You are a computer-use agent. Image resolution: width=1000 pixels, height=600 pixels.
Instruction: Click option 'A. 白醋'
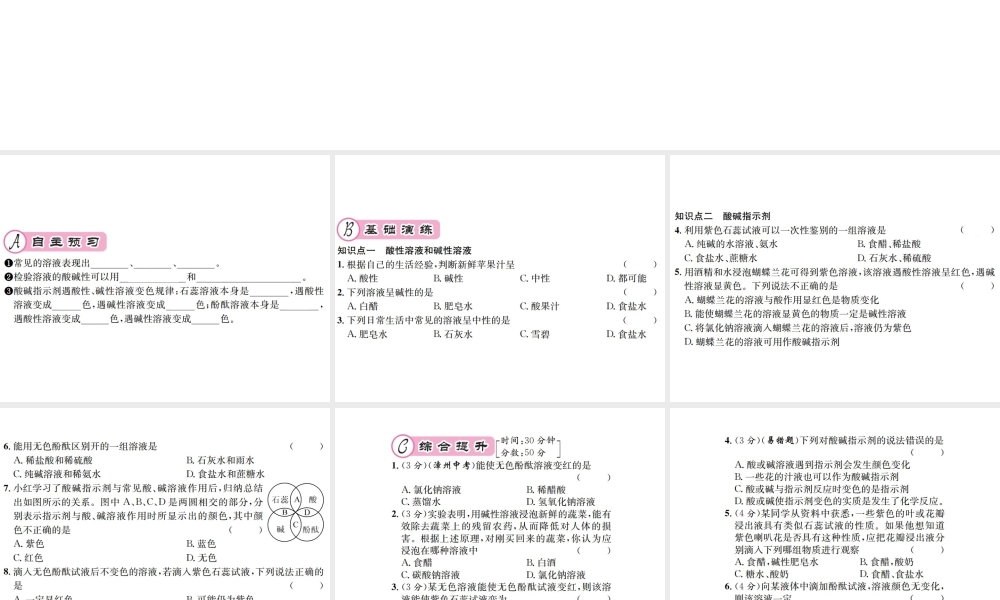(x=362, y=306)
